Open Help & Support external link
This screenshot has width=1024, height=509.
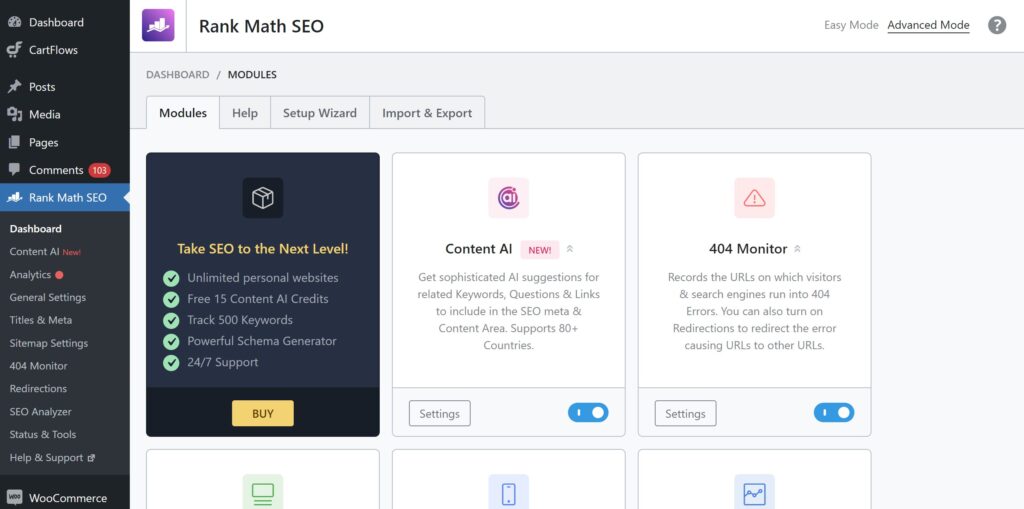tap(52, 458)
